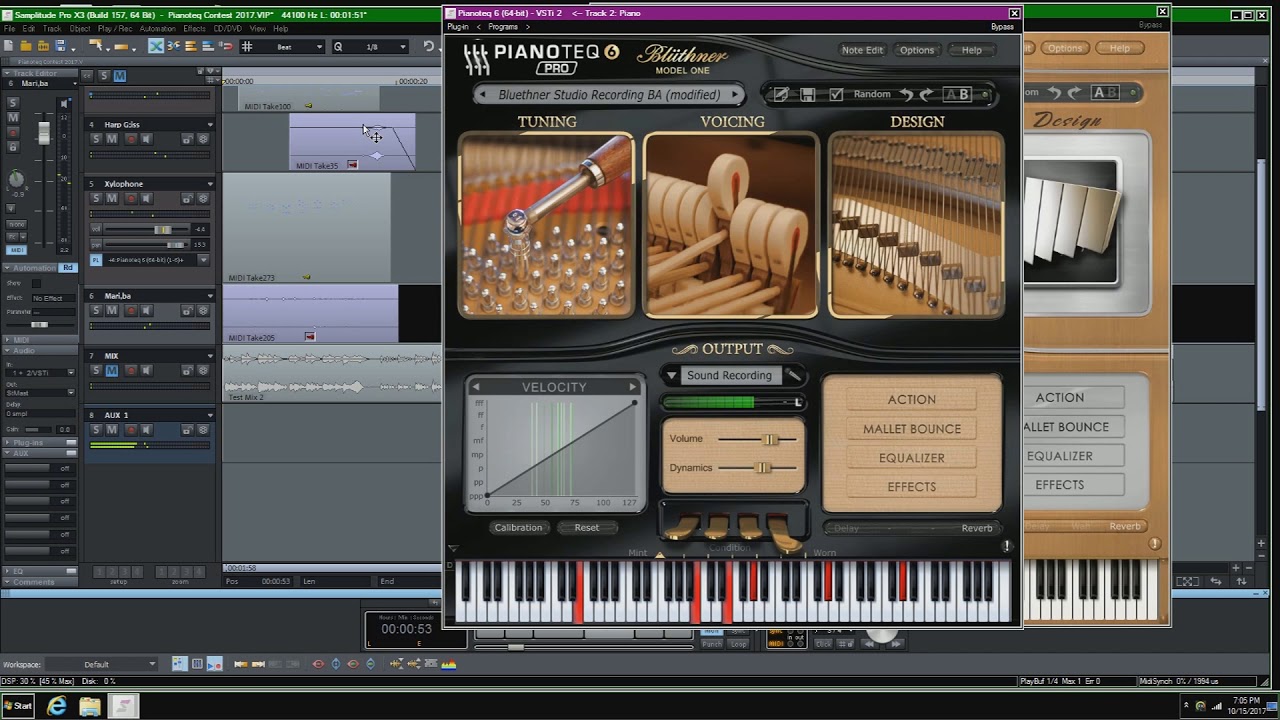Mute the MIX track
Image resolution: width=1280 pixels, height=720 pixels.
(x=111, y=370)
